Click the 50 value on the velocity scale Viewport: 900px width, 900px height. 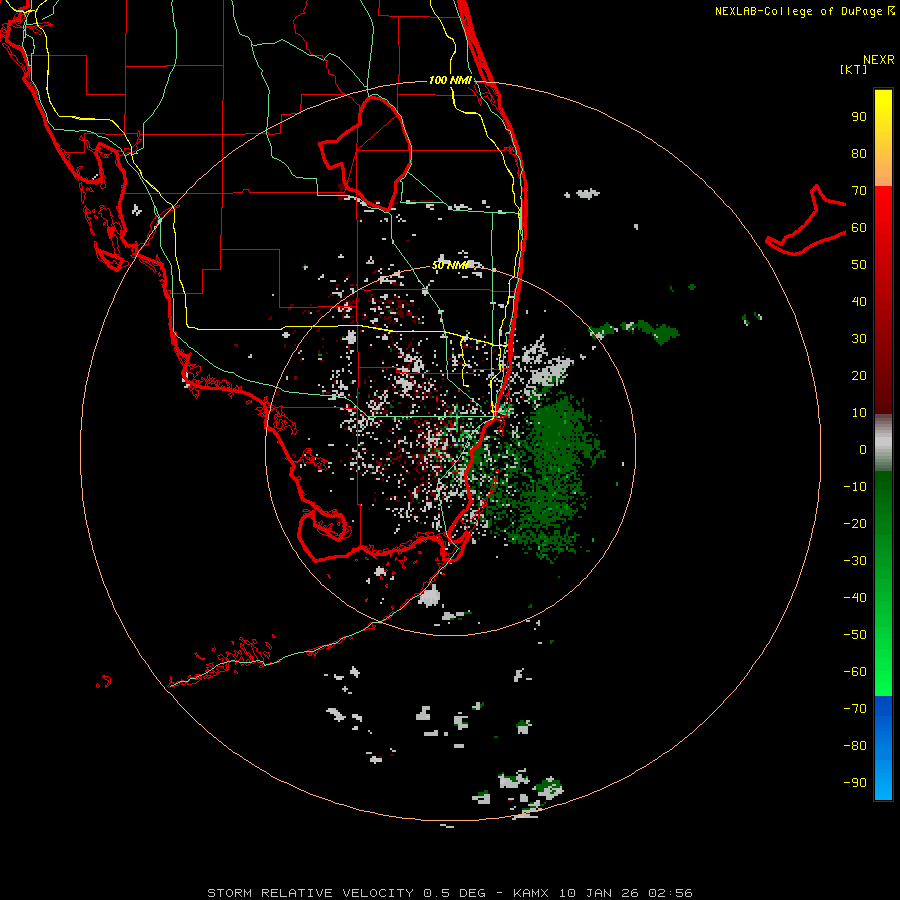tap(859, 265)
